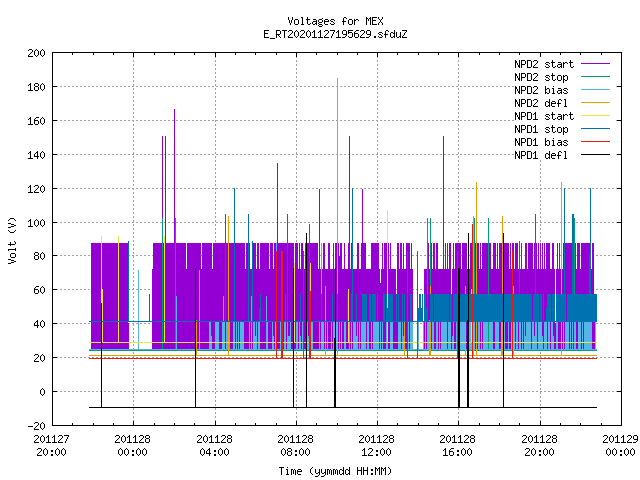Click the black NPD1 defl legend line
640x480 pixels.
pyautogui.click(x=595, y=155)
